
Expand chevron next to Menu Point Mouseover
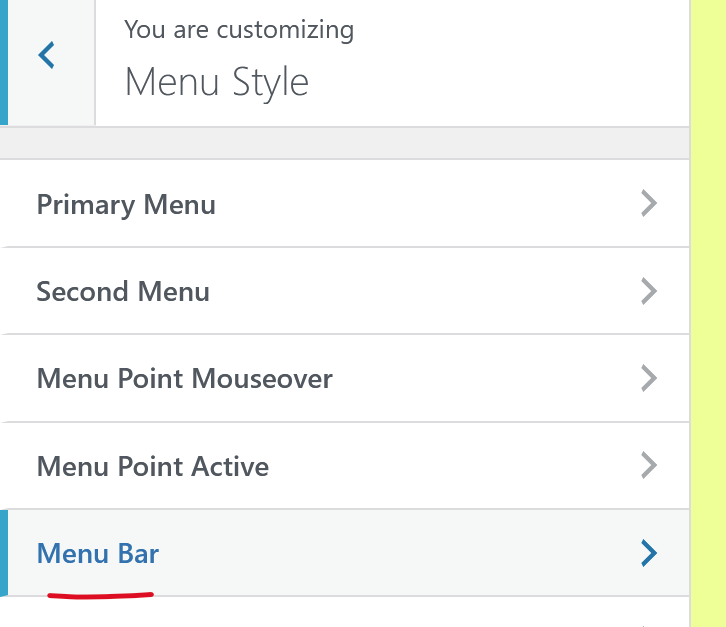point(649,379)
